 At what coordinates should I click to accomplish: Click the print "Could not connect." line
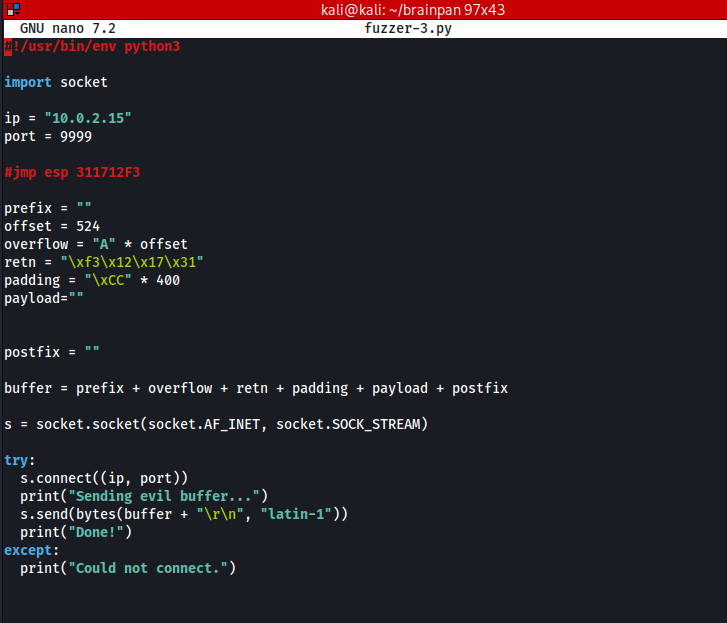(128, 568)
